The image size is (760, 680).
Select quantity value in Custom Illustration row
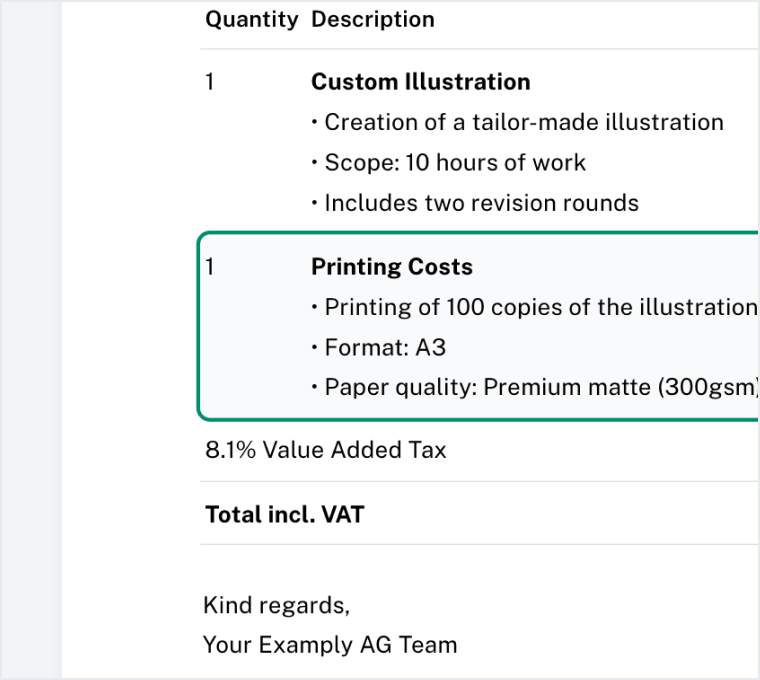coord(210,82)
